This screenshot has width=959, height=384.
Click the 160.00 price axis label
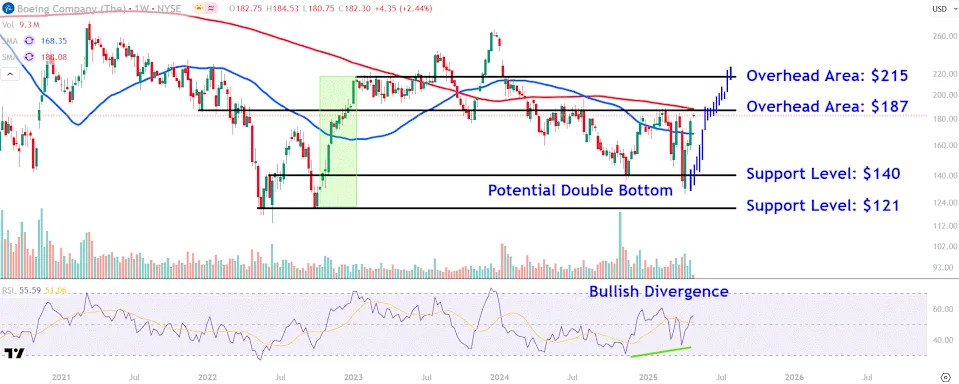coord(944,146)
